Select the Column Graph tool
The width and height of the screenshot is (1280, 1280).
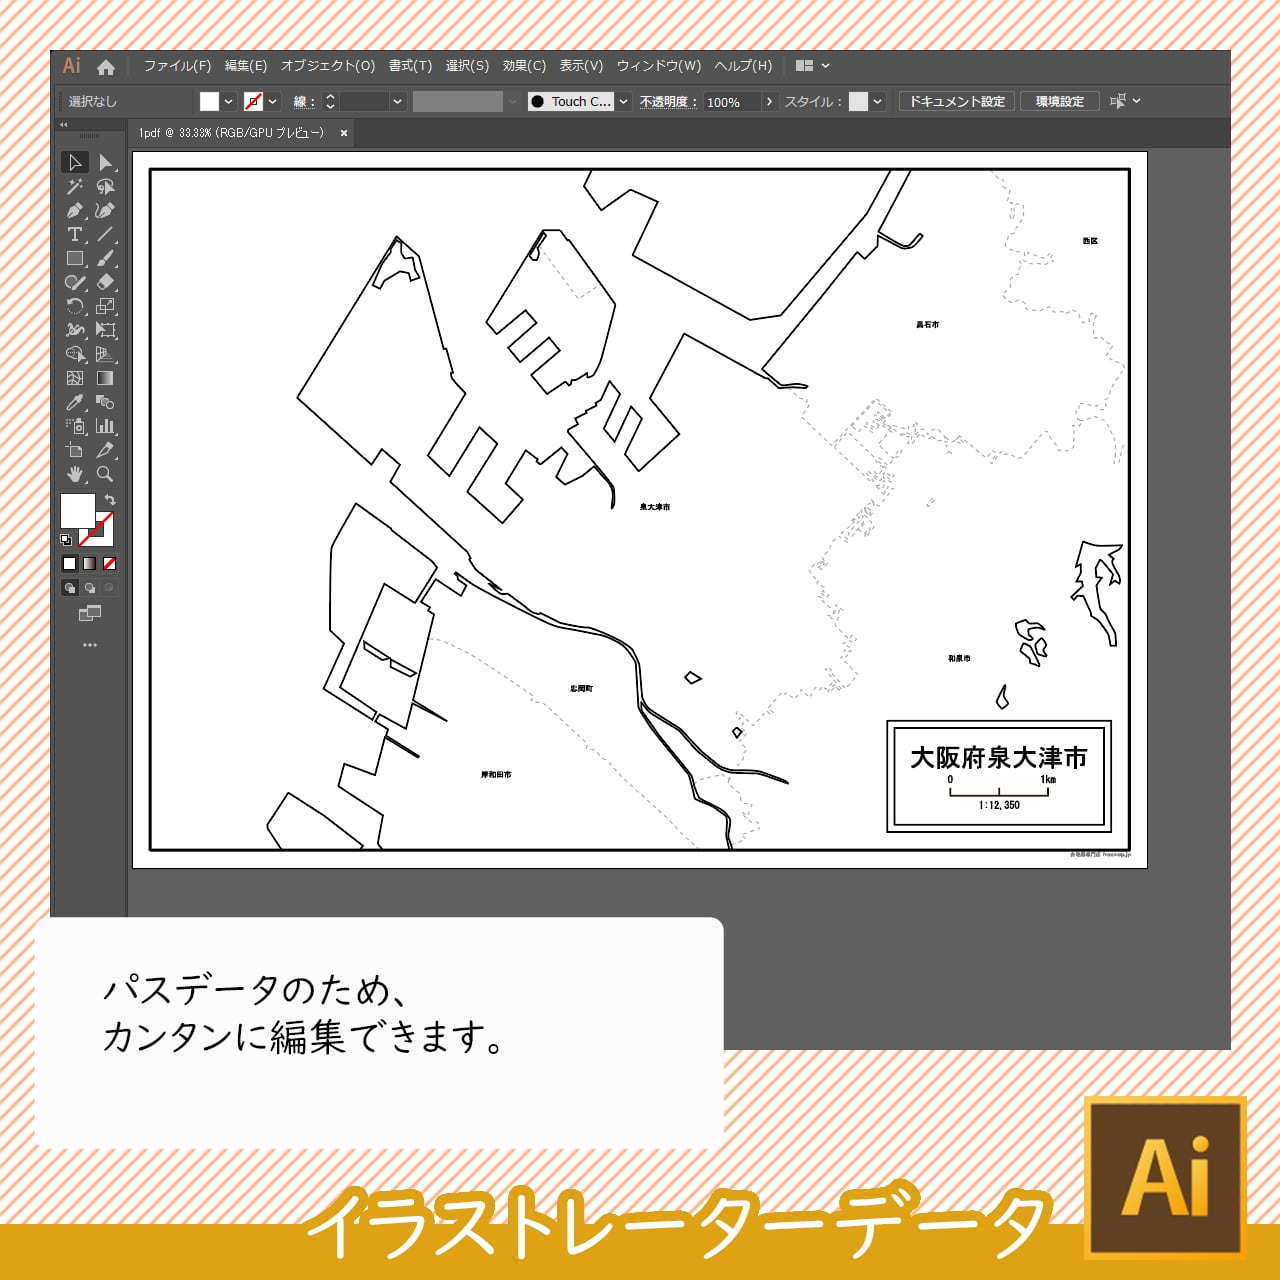105,426
